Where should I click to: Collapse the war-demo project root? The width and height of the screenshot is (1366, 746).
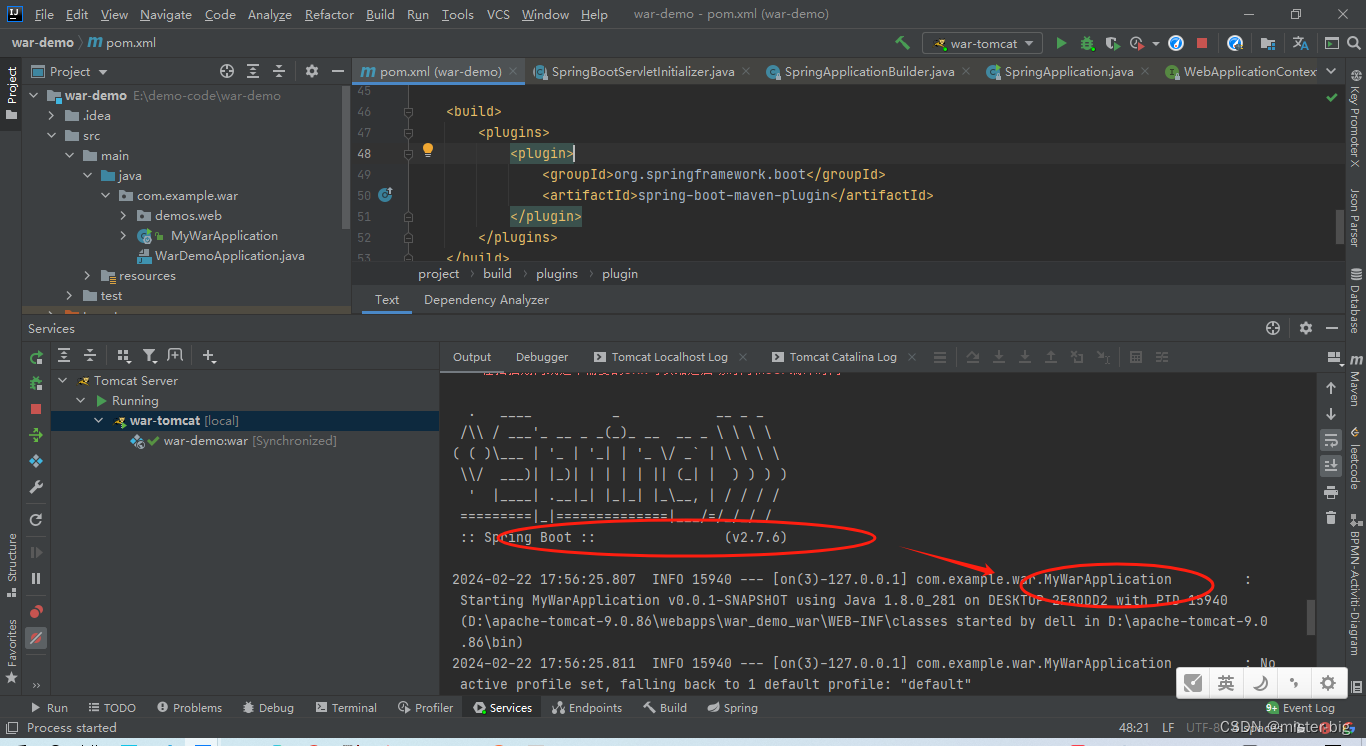coord(33,95)
